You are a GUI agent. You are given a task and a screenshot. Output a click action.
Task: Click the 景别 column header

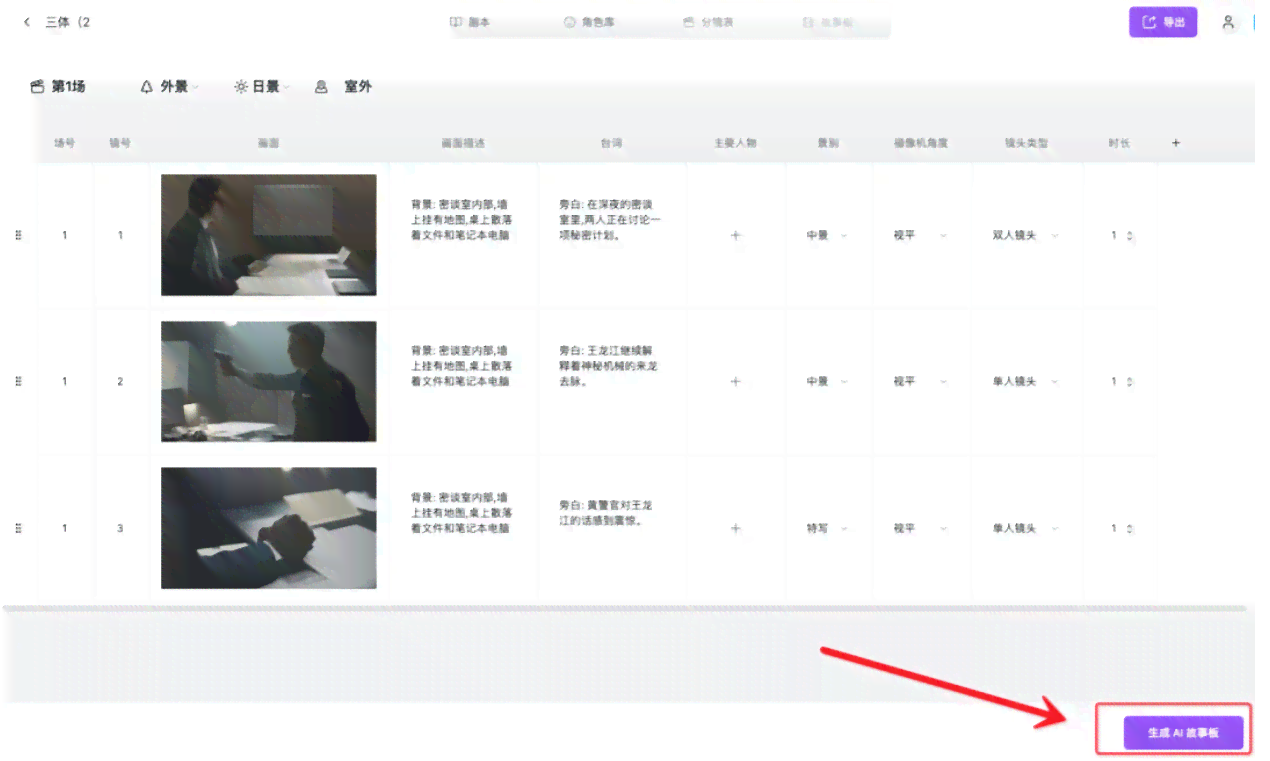point(828,143)
